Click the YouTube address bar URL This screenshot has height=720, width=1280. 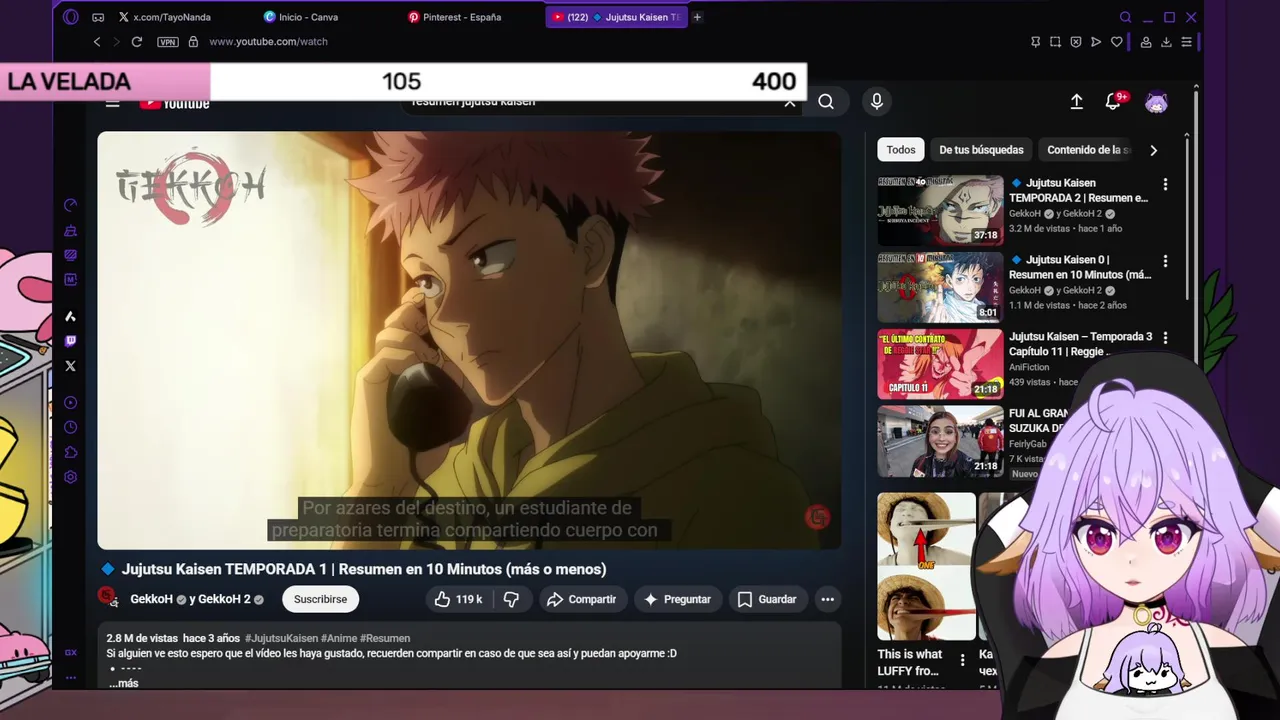[x=268, y=42]
